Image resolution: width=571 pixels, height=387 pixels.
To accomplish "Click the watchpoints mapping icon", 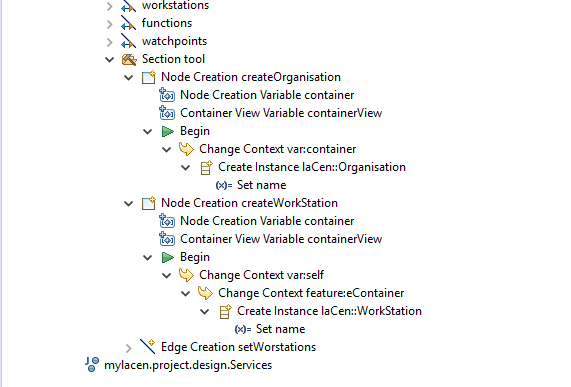I will pyautogui.click(x=128, y=41).
